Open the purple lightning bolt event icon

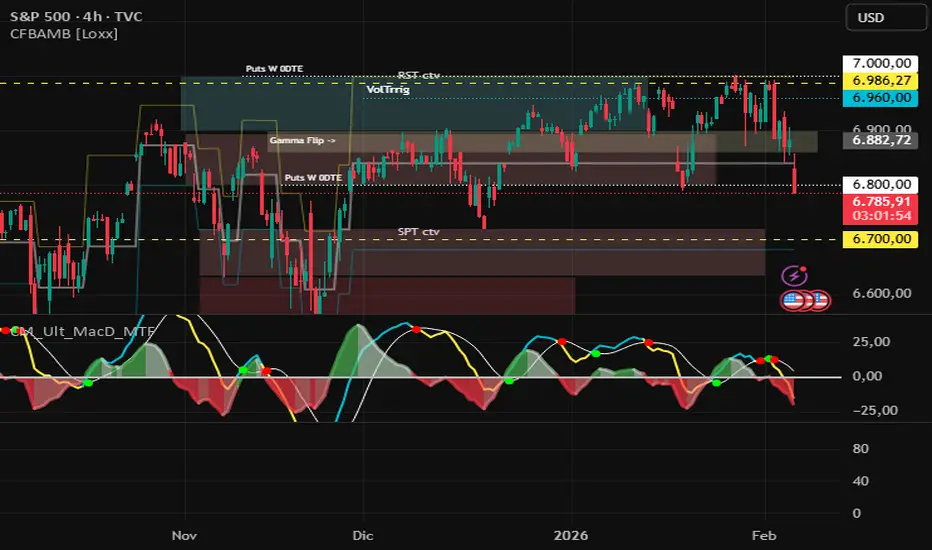[794, 276]
